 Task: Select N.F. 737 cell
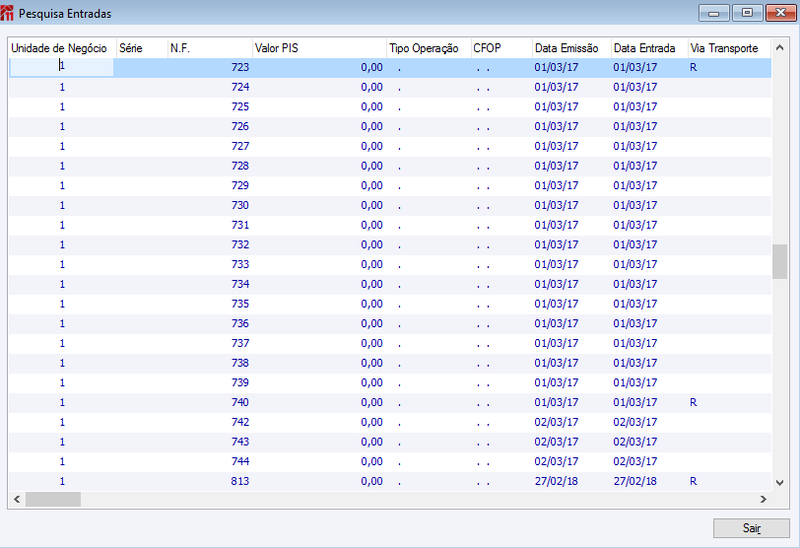[x=210, y=343]
